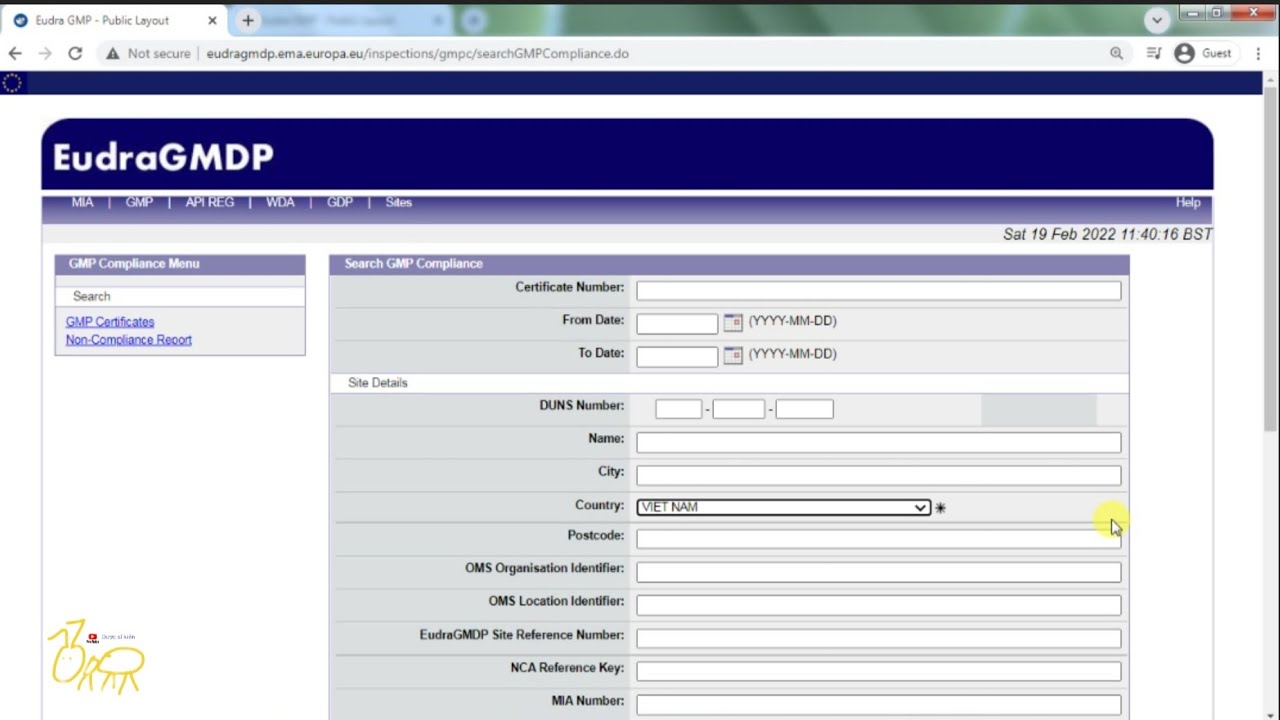This screenshot has height=720, width=1280.
Task: Click the Help link
Action: pos(1188,202)
